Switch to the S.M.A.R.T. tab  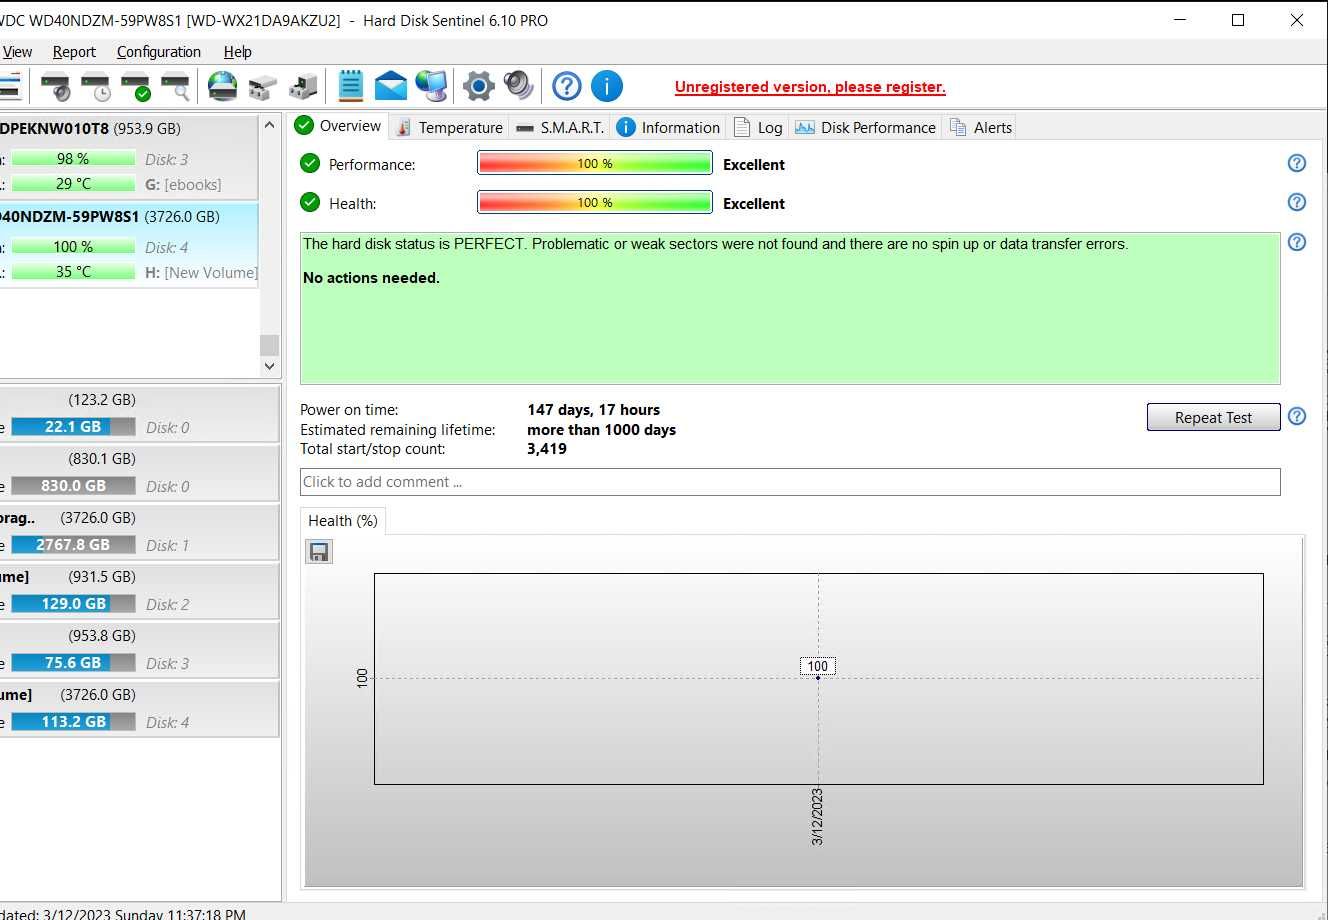[x=560, y=127]
